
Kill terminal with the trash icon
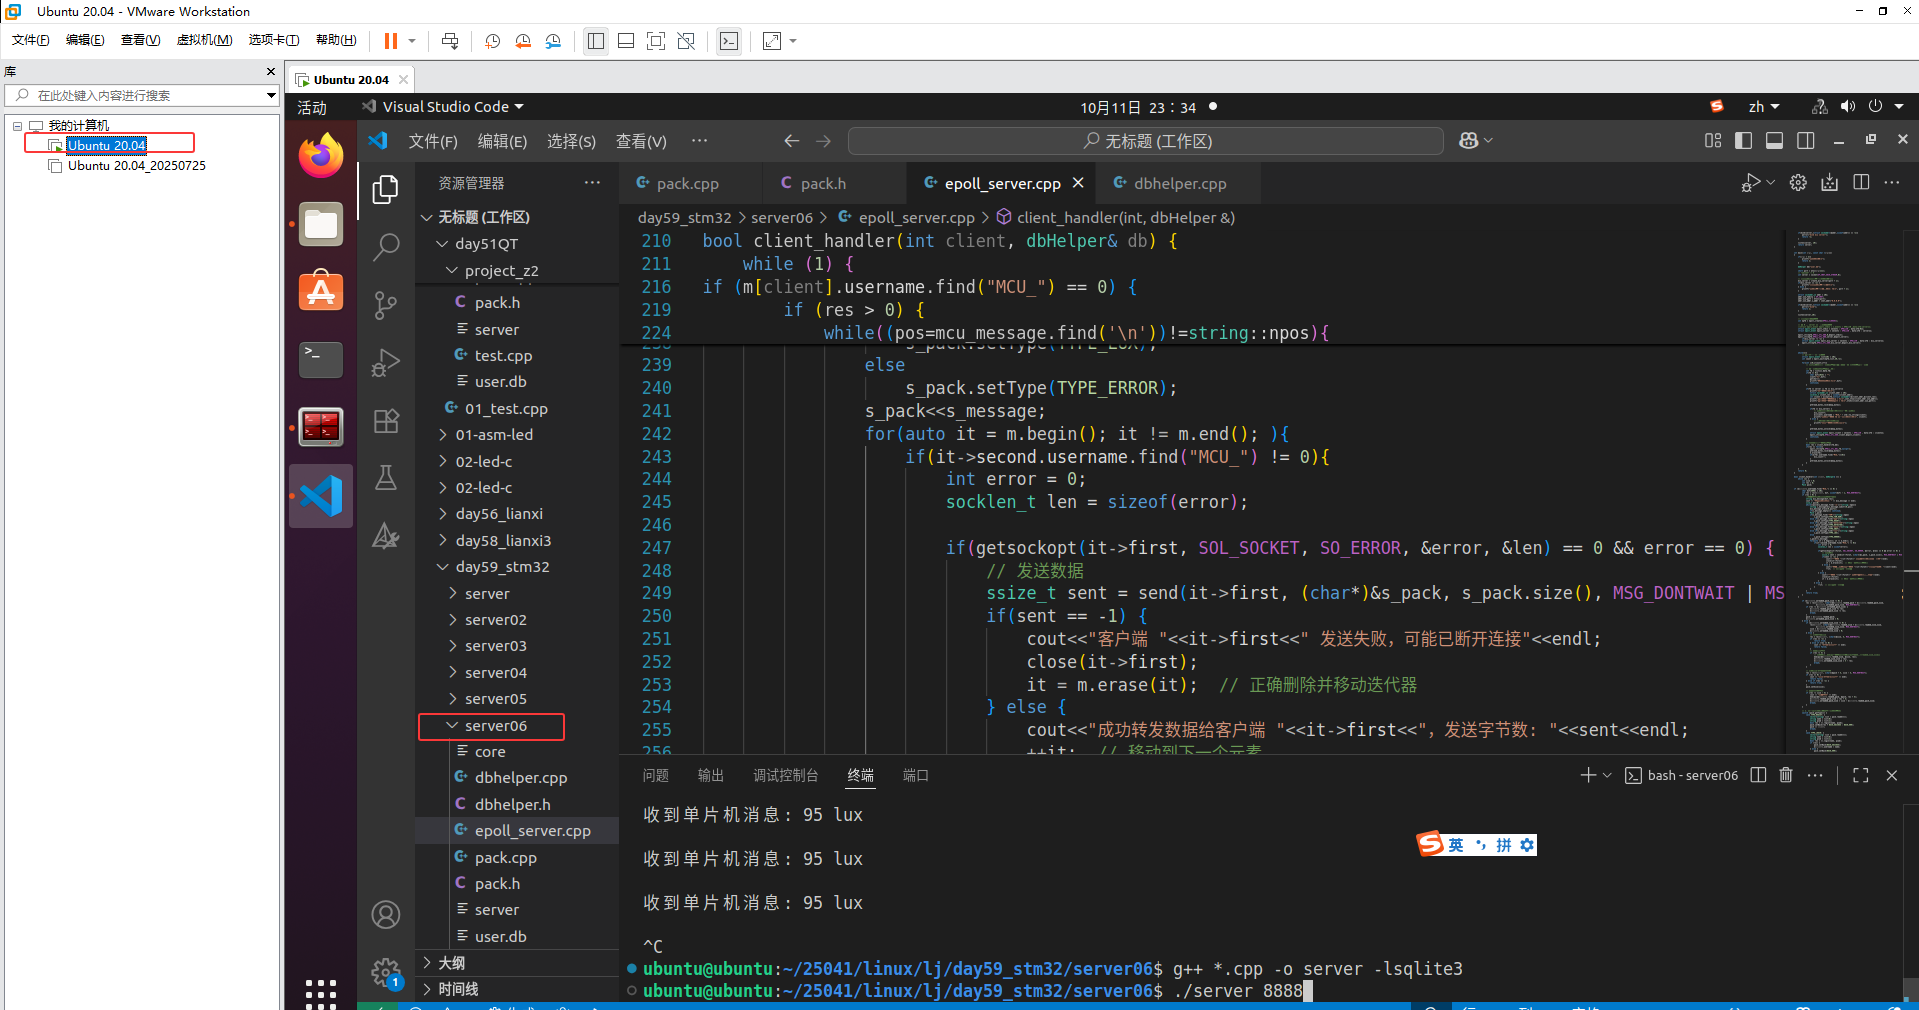1786,775
